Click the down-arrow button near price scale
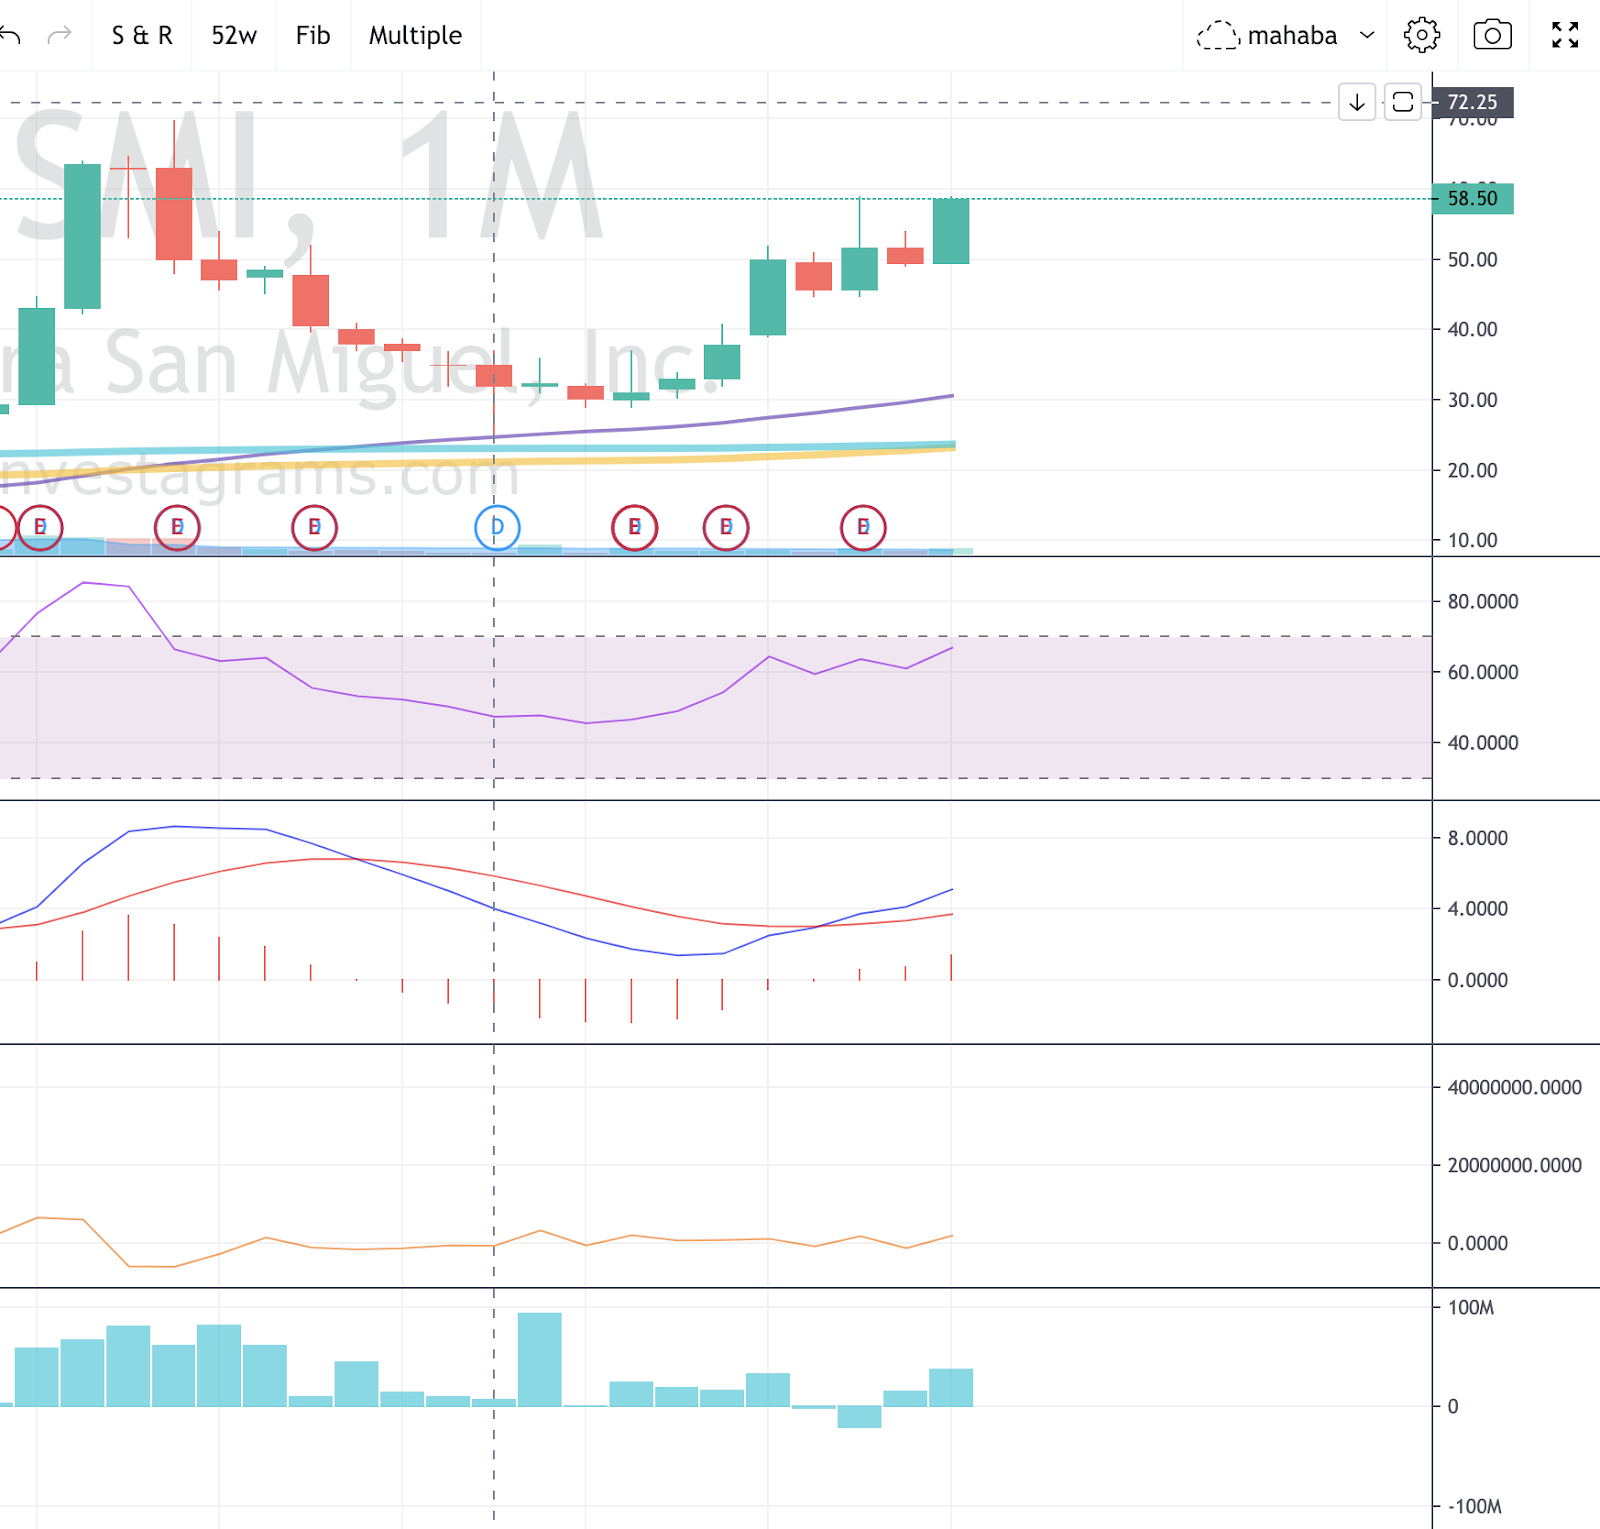 tap(1357, 102)
